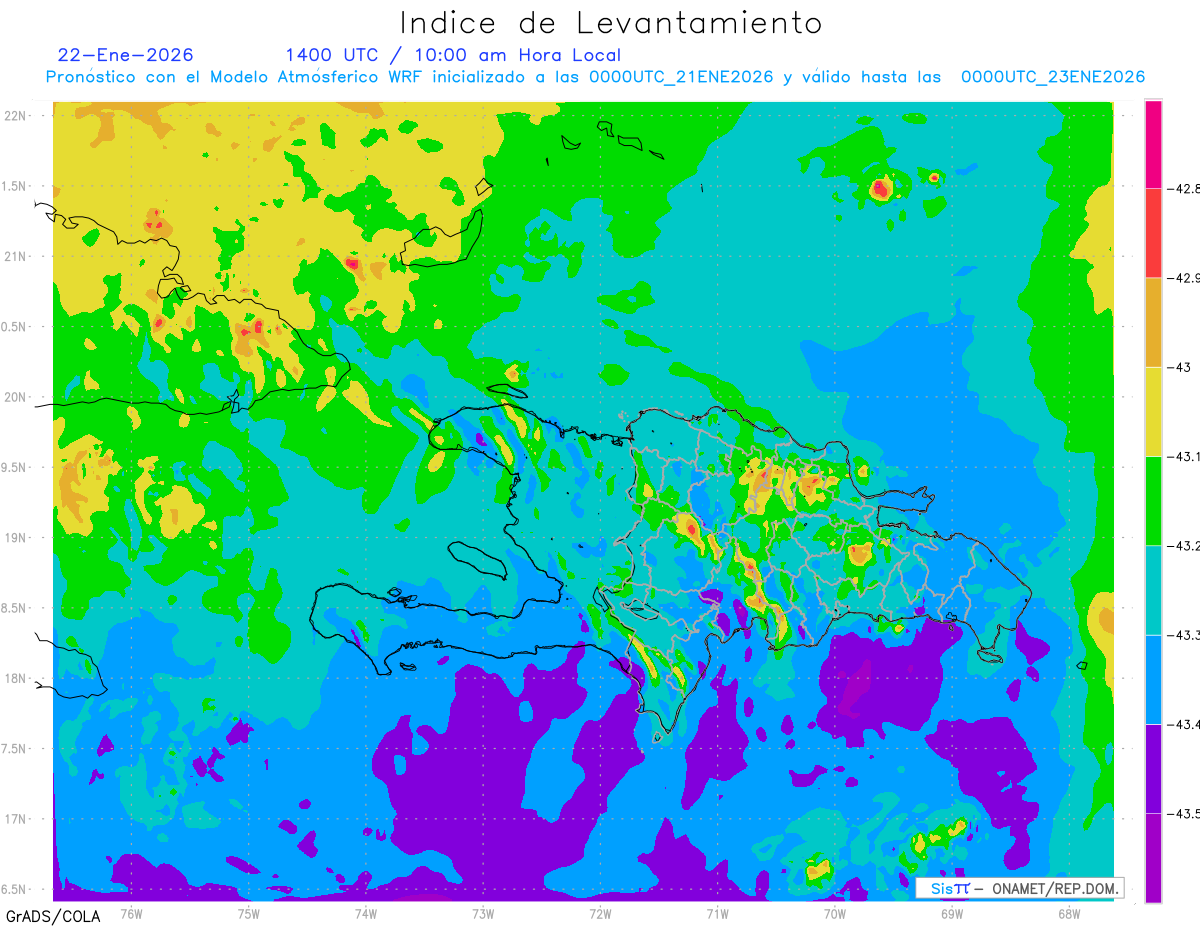
Task: Select the green color bar segment
Action: 1153,500
